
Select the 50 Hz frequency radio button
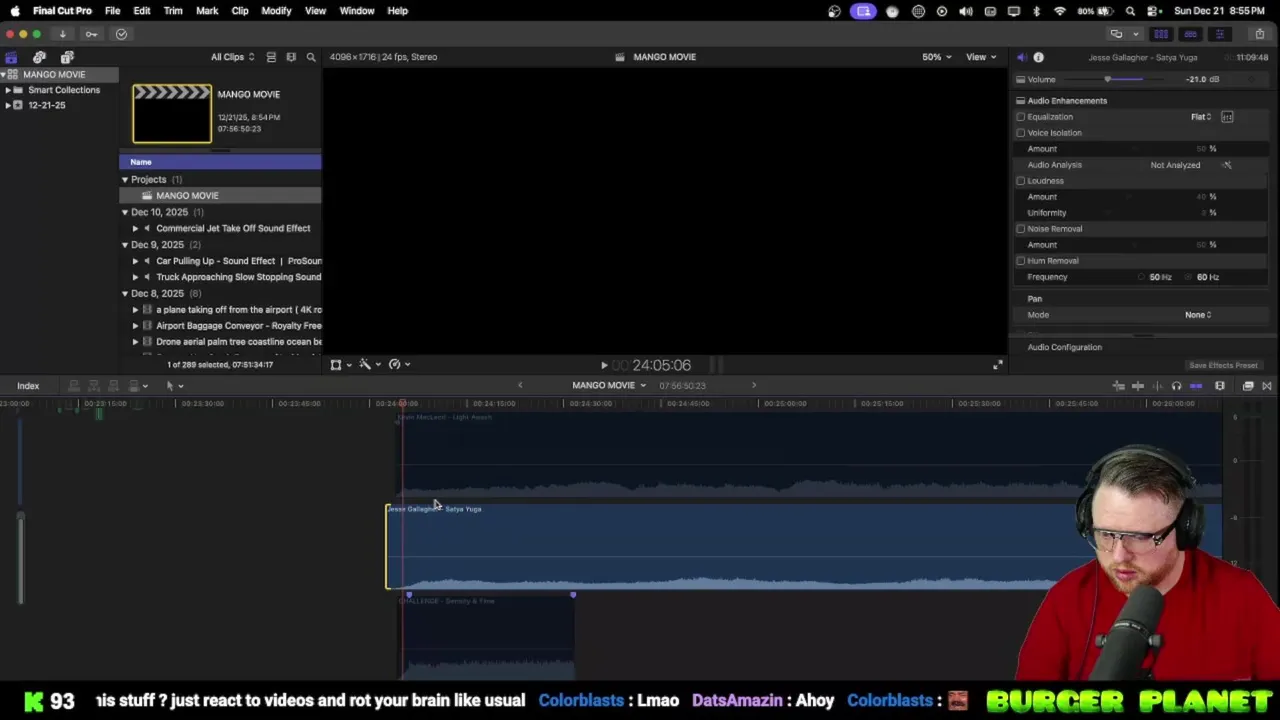[x=1141, y=277]
